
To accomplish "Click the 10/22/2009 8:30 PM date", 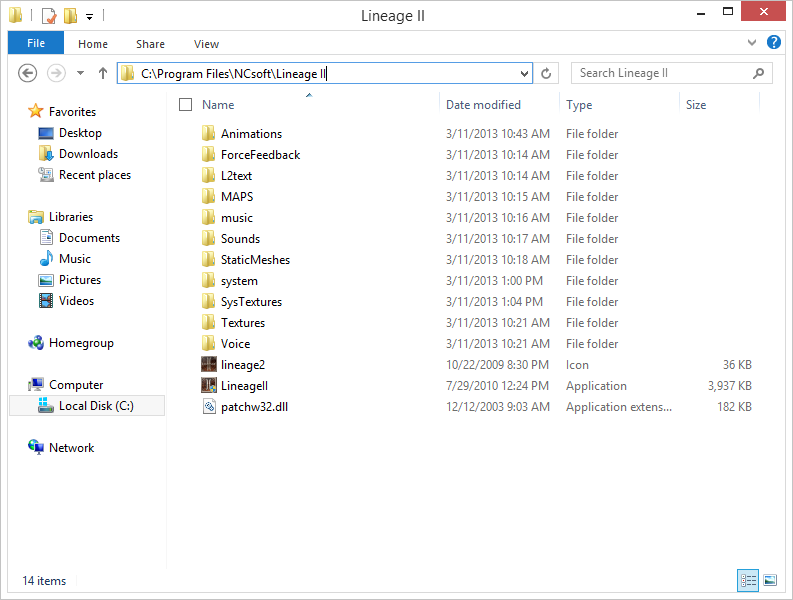I will [497, 365].
